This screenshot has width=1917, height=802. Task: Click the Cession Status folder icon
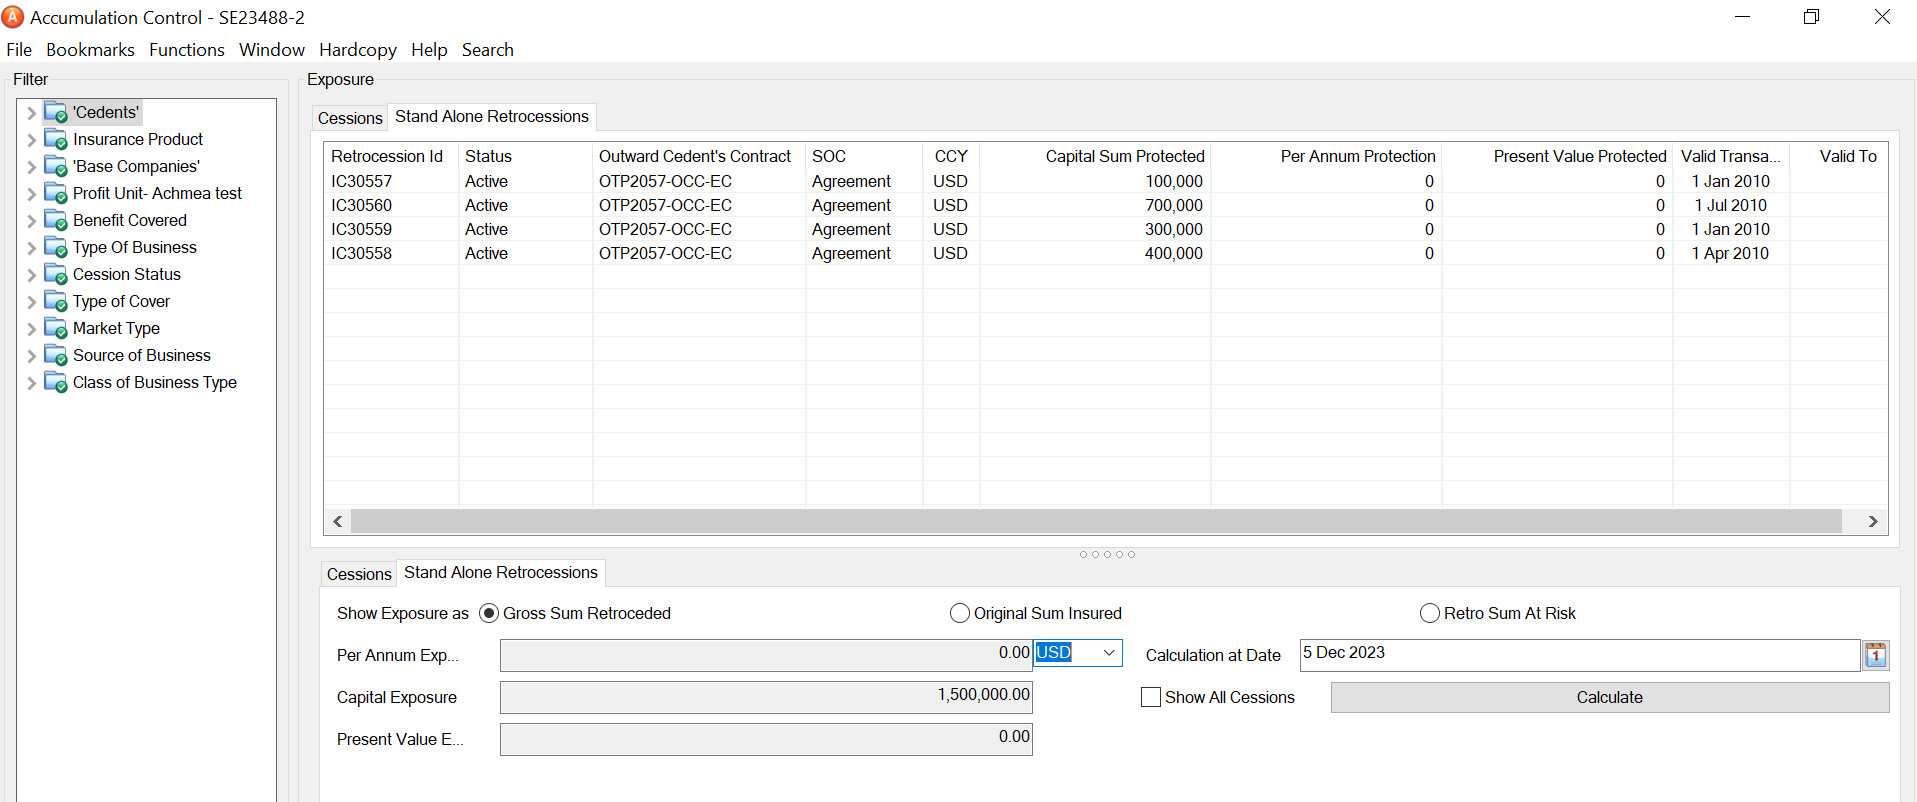[x=56, y=275]
